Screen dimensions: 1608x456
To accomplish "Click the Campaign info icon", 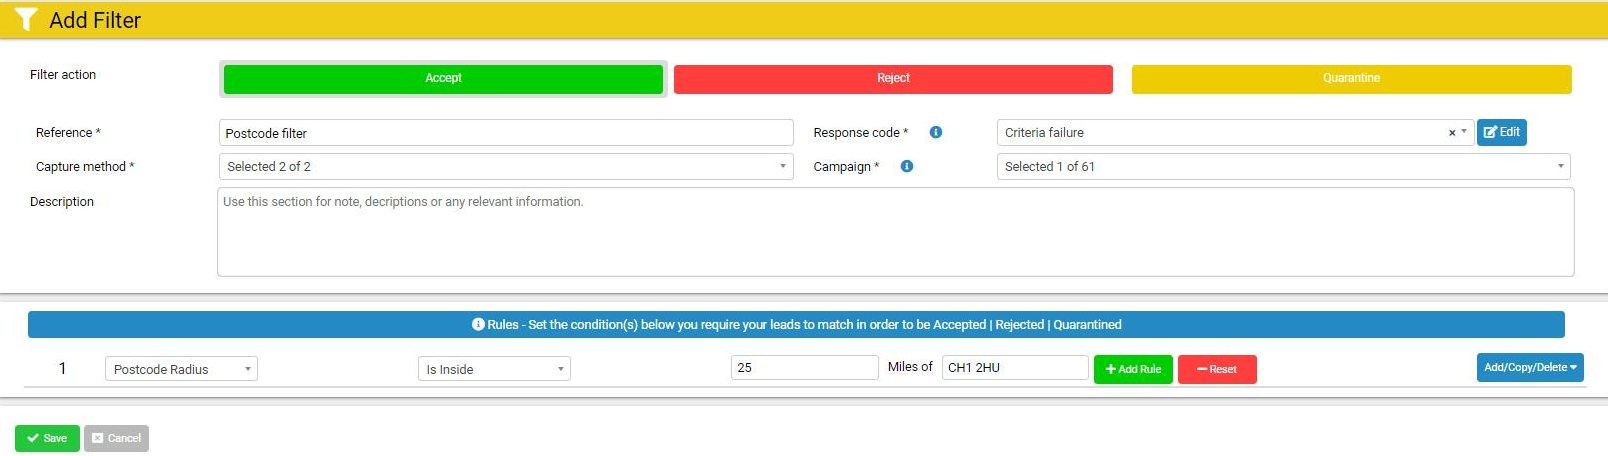I will (907, 166).
